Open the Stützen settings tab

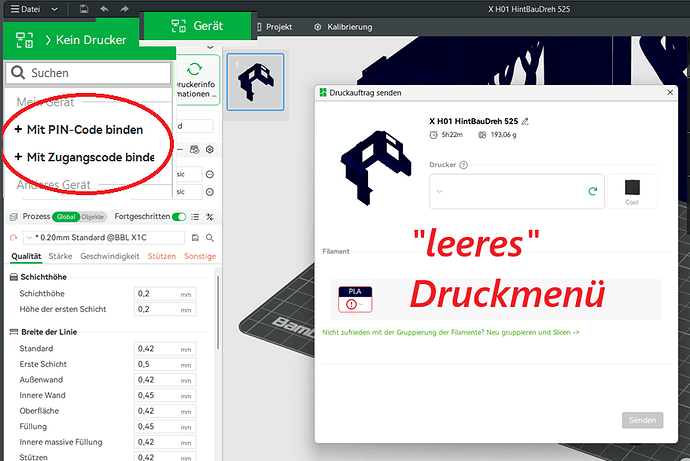click(161, 256)
